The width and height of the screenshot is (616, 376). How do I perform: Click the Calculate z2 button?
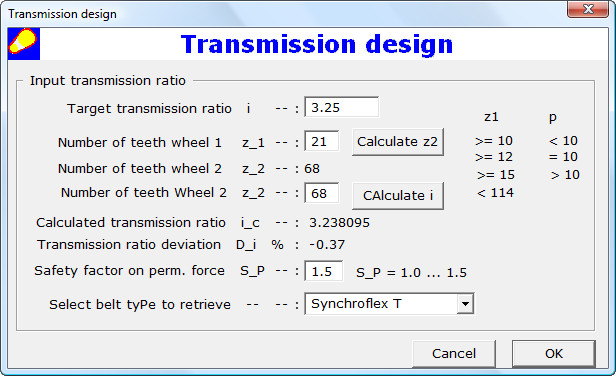[x=398, y=142]
